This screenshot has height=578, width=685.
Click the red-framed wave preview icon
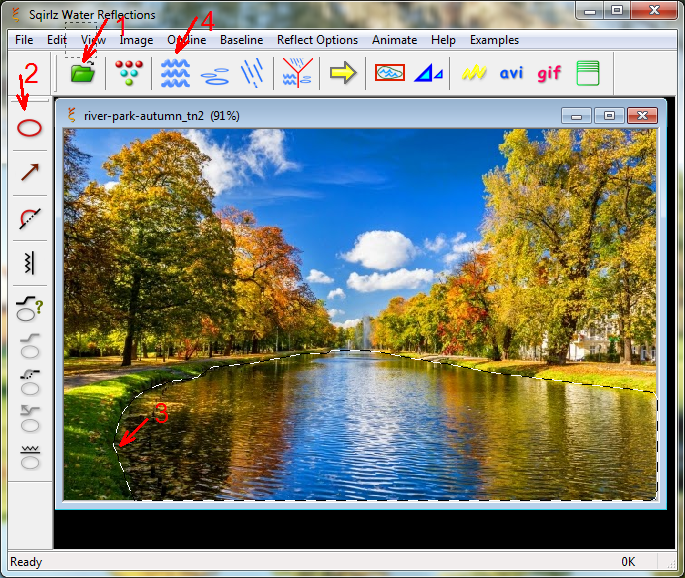[x=390, y=73]
